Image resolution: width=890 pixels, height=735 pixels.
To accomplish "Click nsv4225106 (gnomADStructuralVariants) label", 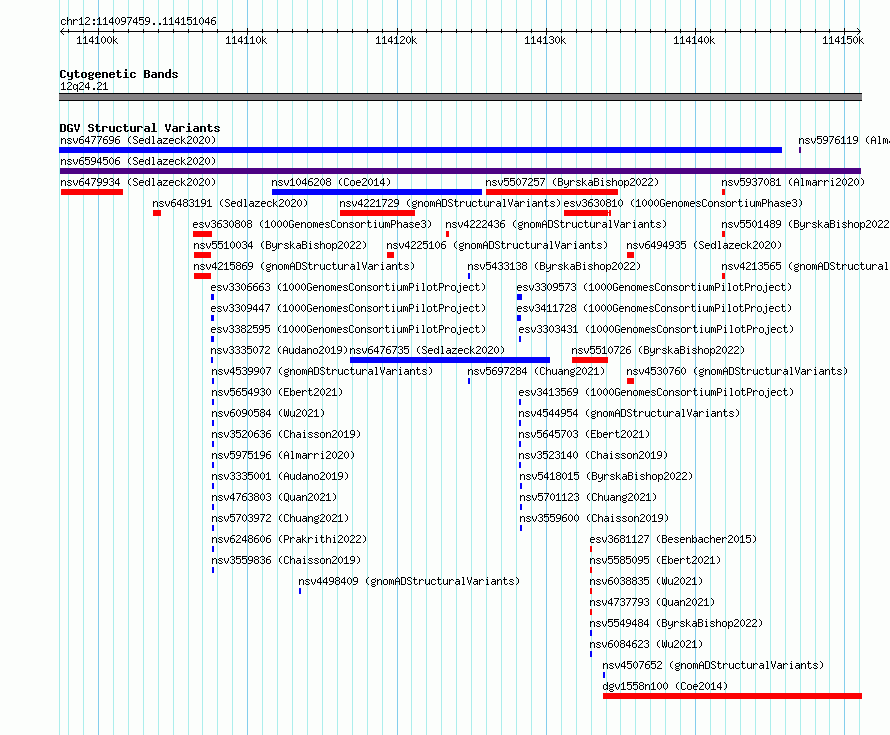I will coord(497,245).
